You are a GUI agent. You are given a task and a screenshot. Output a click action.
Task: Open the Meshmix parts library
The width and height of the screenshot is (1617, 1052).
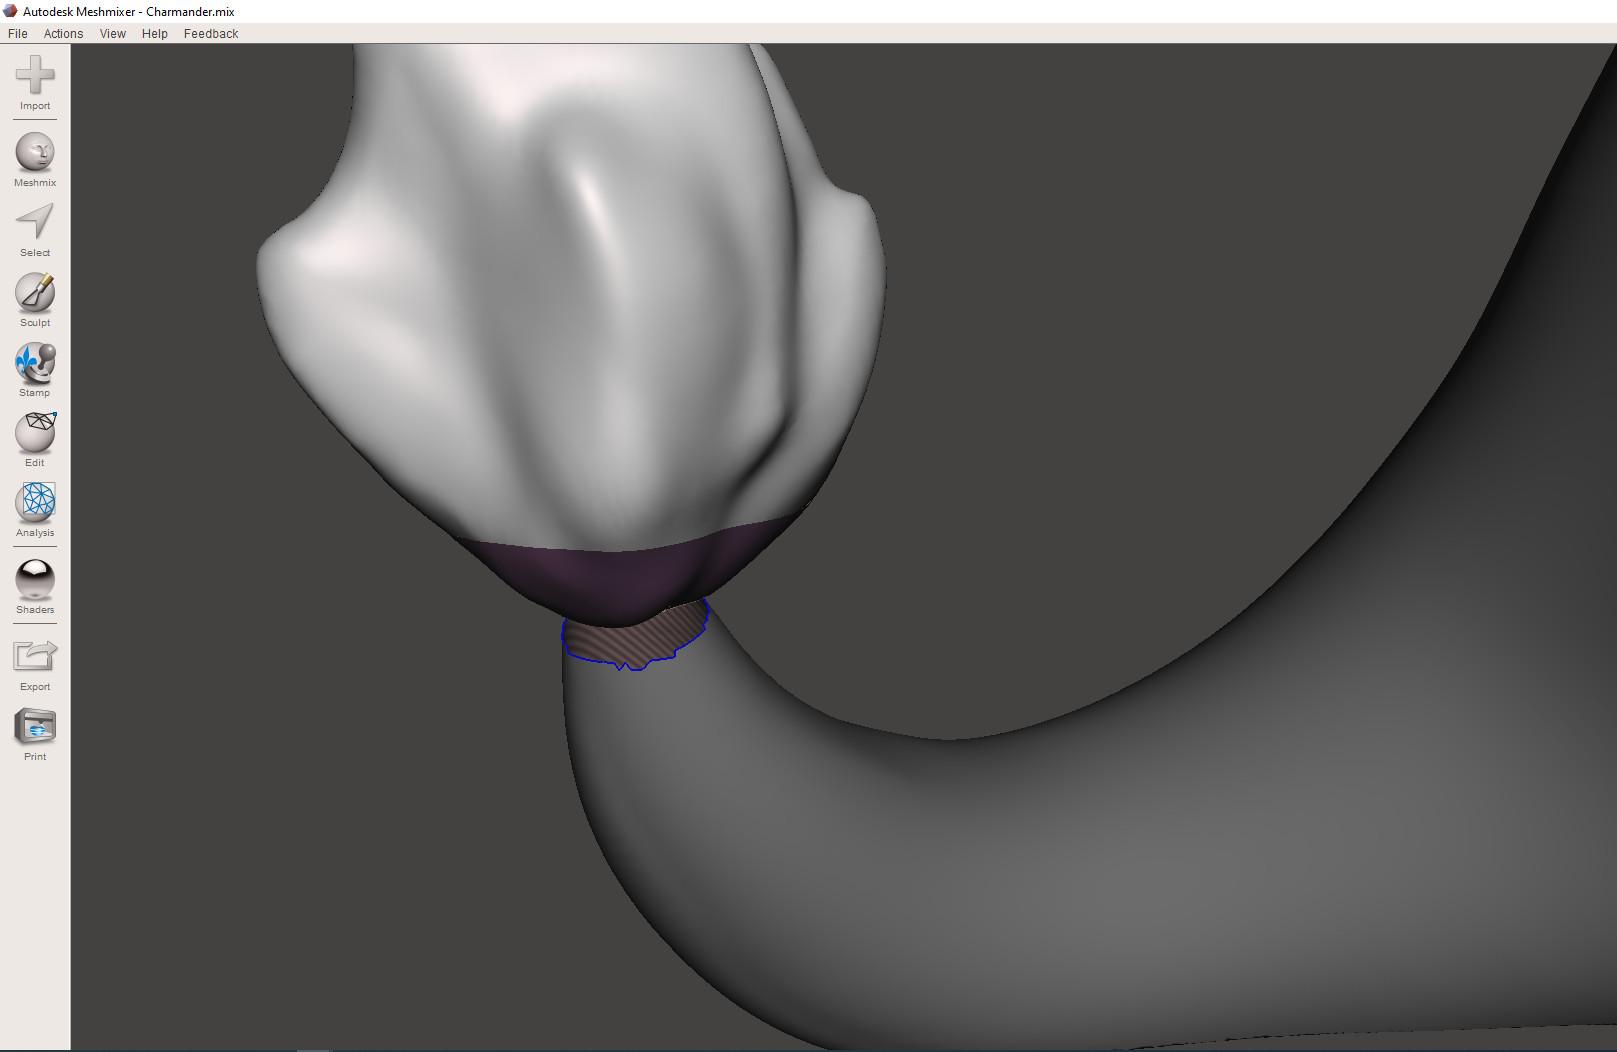tap(35, 160)
